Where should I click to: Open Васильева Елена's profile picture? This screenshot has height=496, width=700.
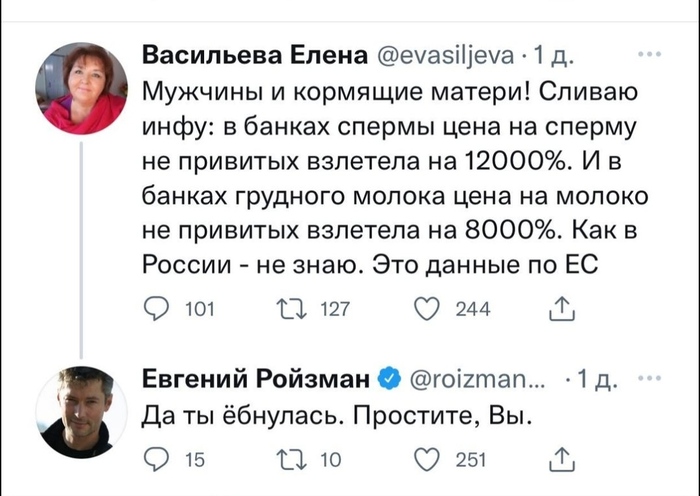[x=81, y=88]
